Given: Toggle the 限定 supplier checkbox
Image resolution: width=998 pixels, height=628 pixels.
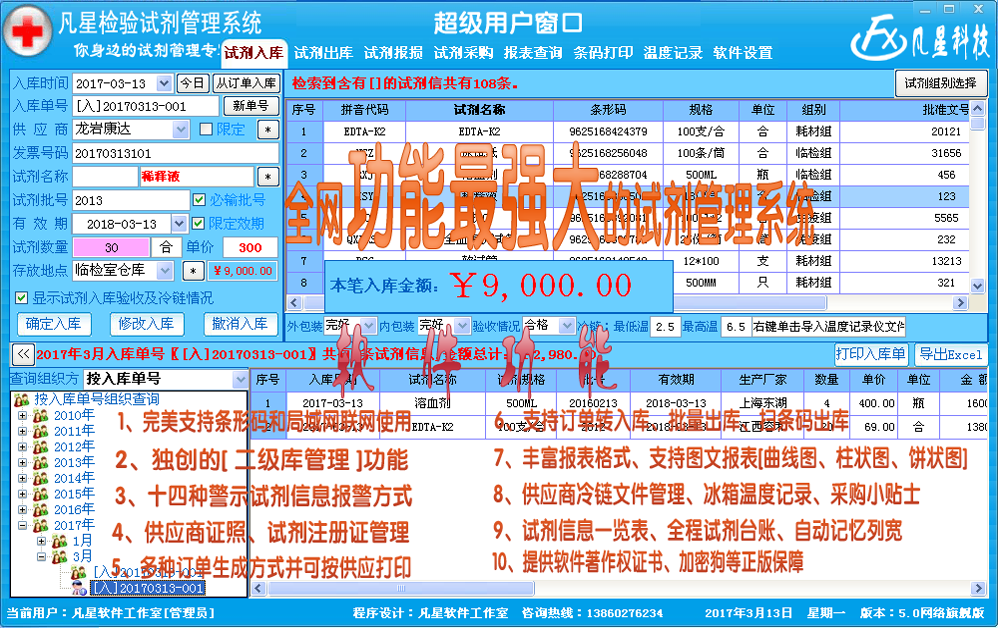Looking at the screenshot, I should point(206,129).
